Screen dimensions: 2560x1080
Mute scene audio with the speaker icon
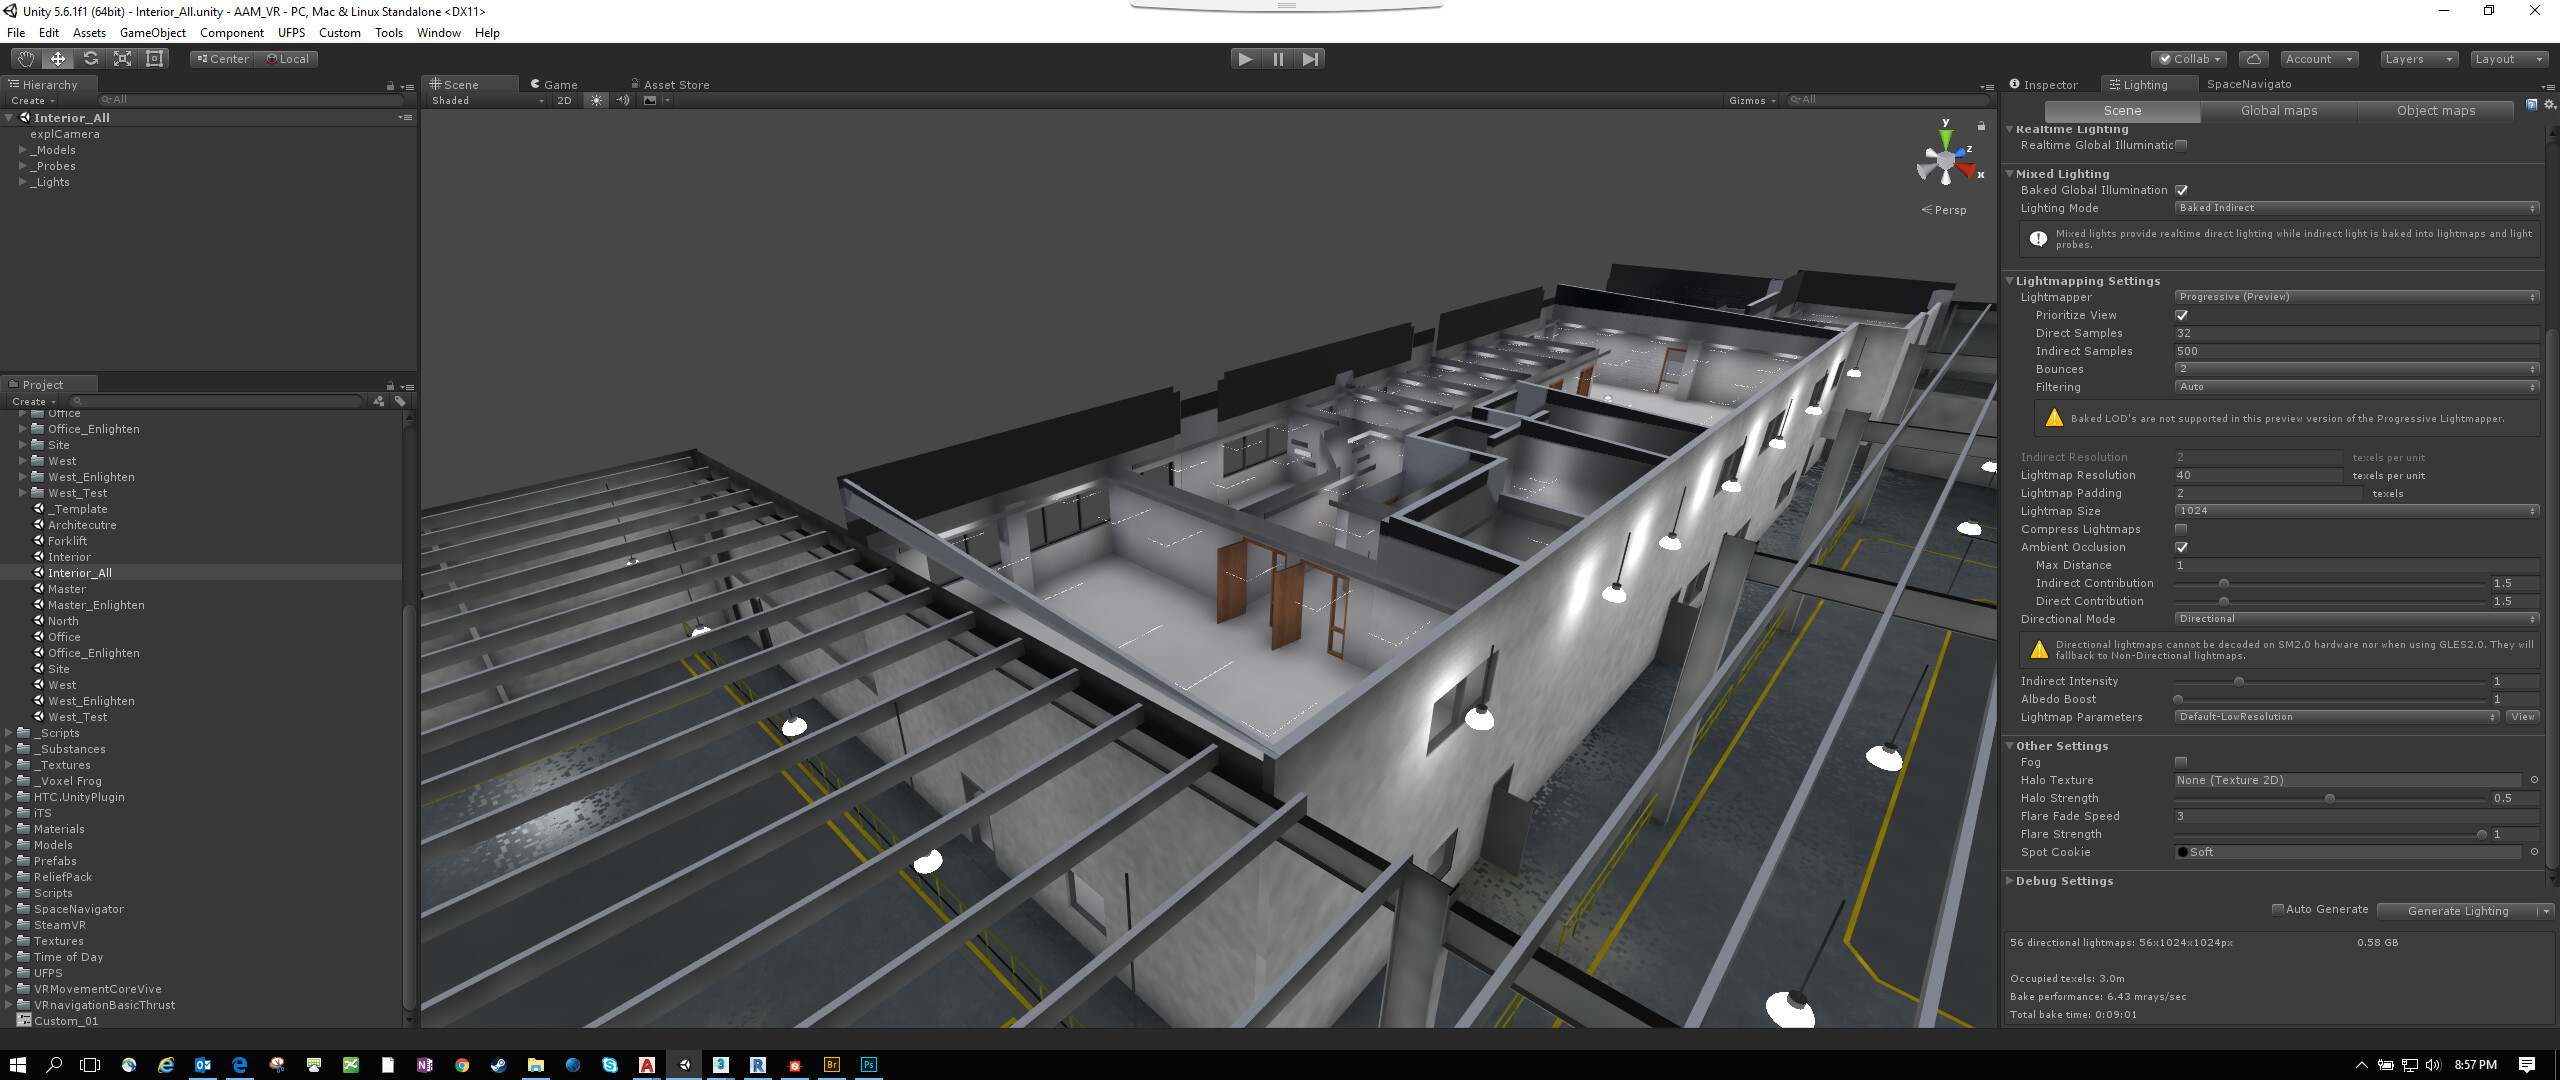pyautogui.click(x=622, y=100)
